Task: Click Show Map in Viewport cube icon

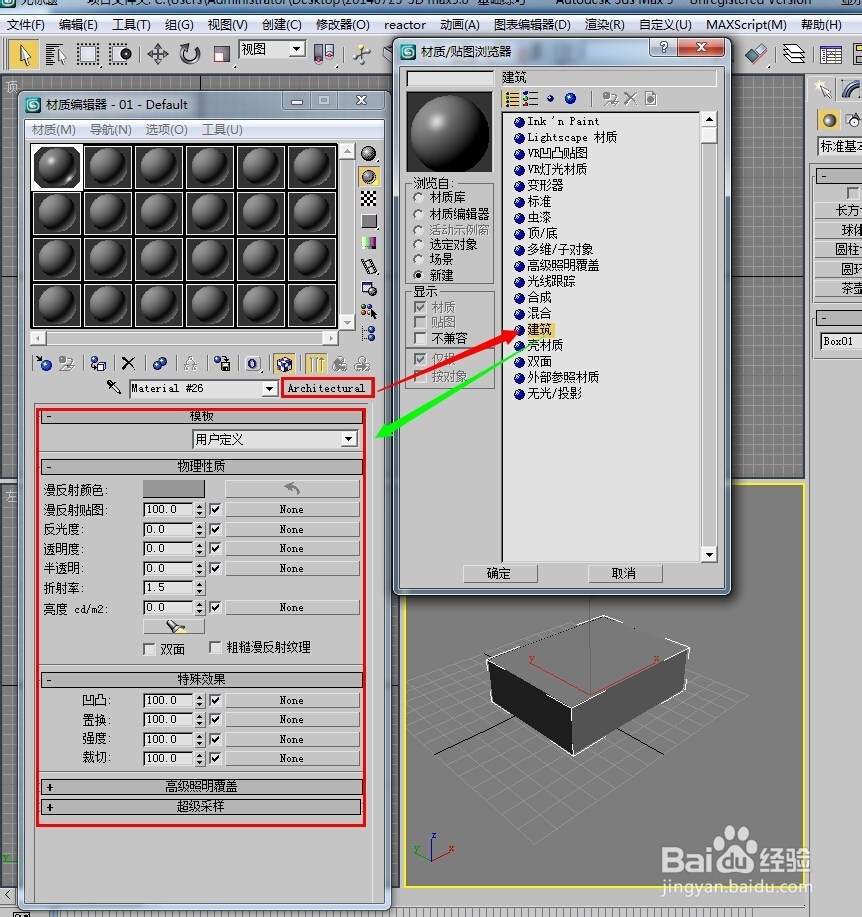Action: coord(284,364)
